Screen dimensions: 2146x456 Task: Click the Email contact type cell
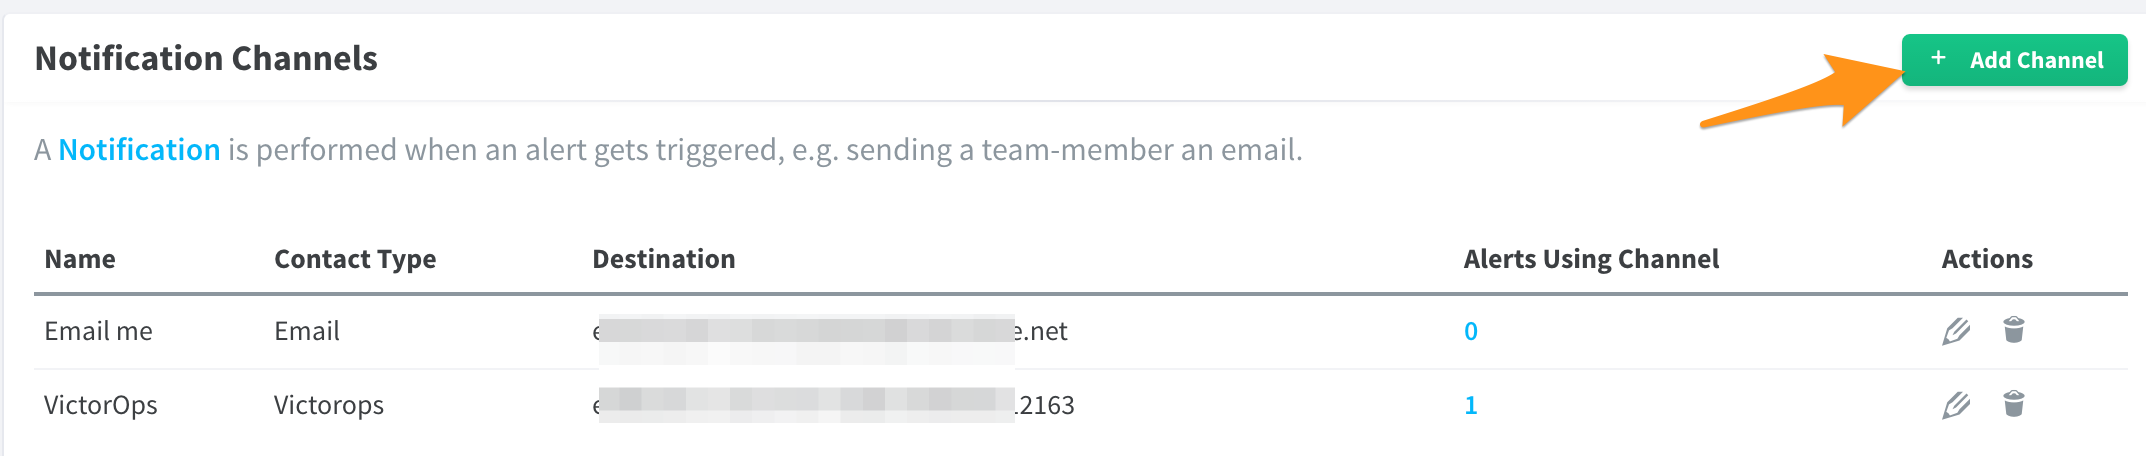point(307,331)
